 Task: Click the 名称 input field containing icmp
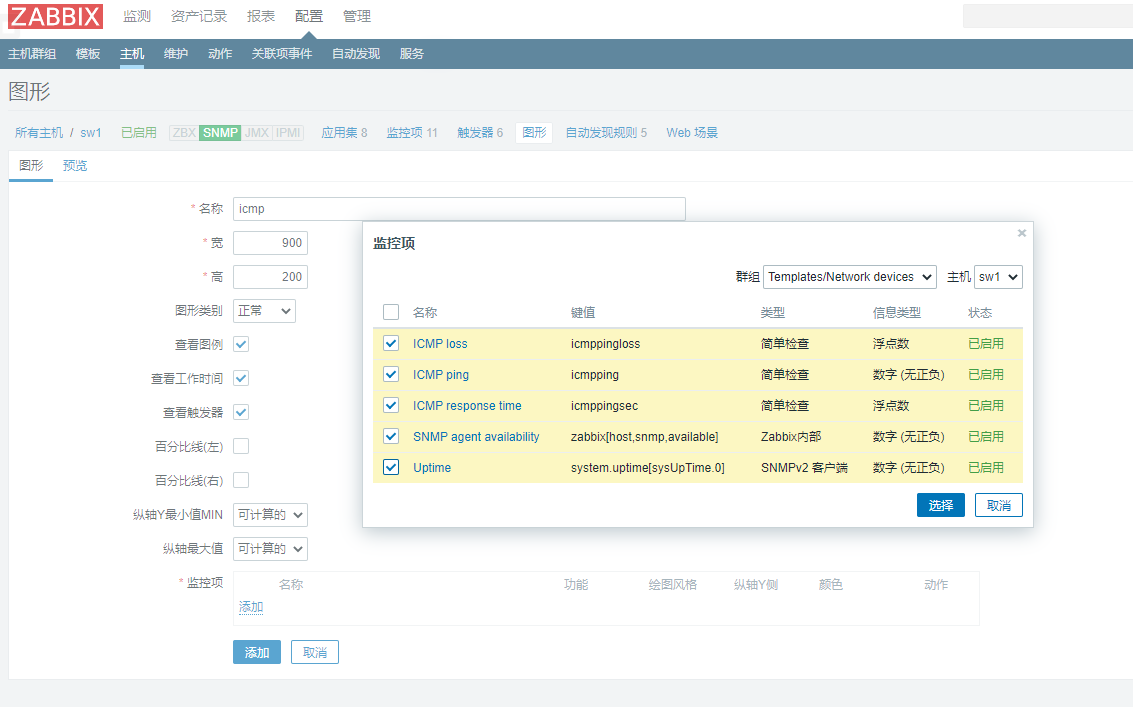[x=459, y=209]
